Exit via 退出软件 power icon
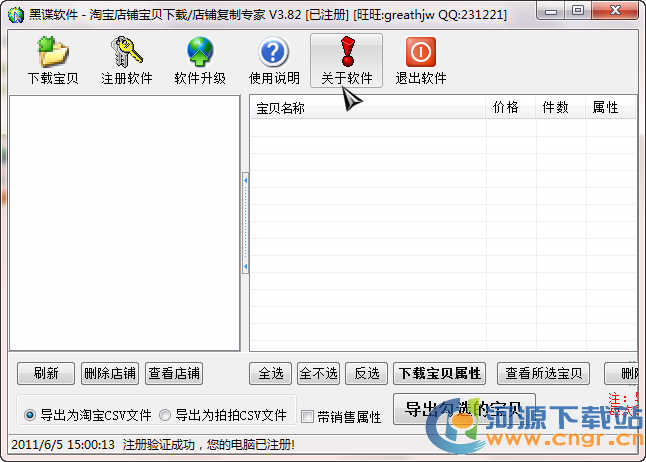 tap(421, 61)
